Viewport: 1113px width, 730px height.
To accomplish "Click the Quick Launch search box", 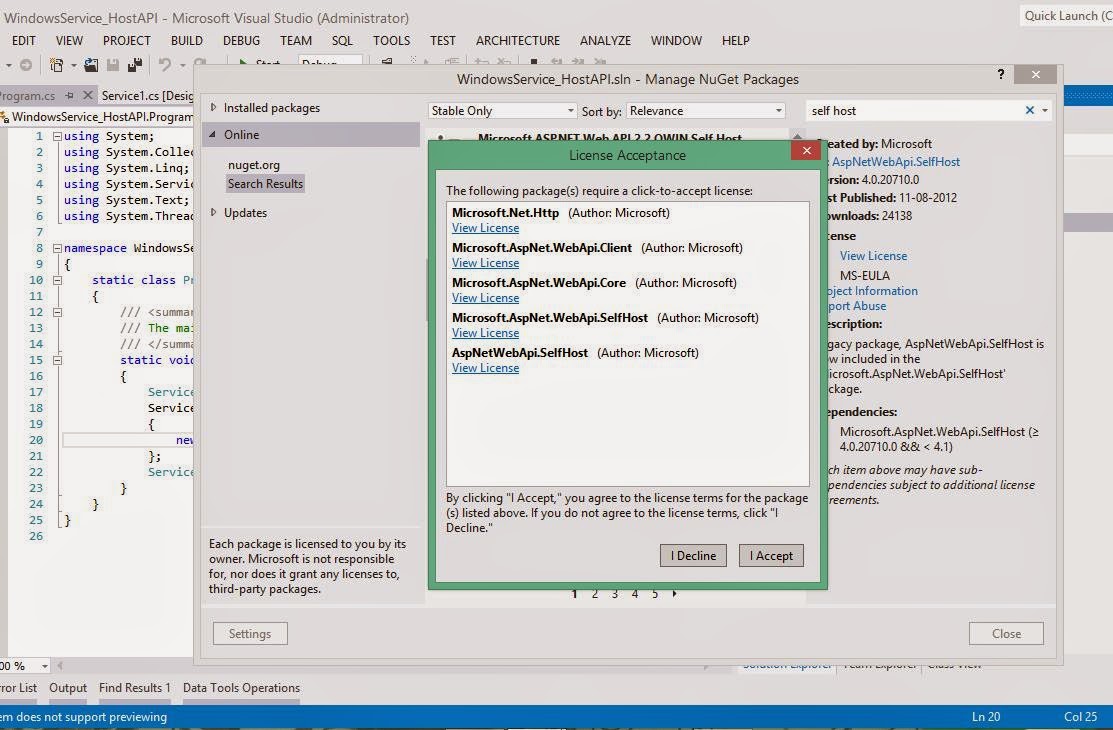I will click(x=1067, y=16).
